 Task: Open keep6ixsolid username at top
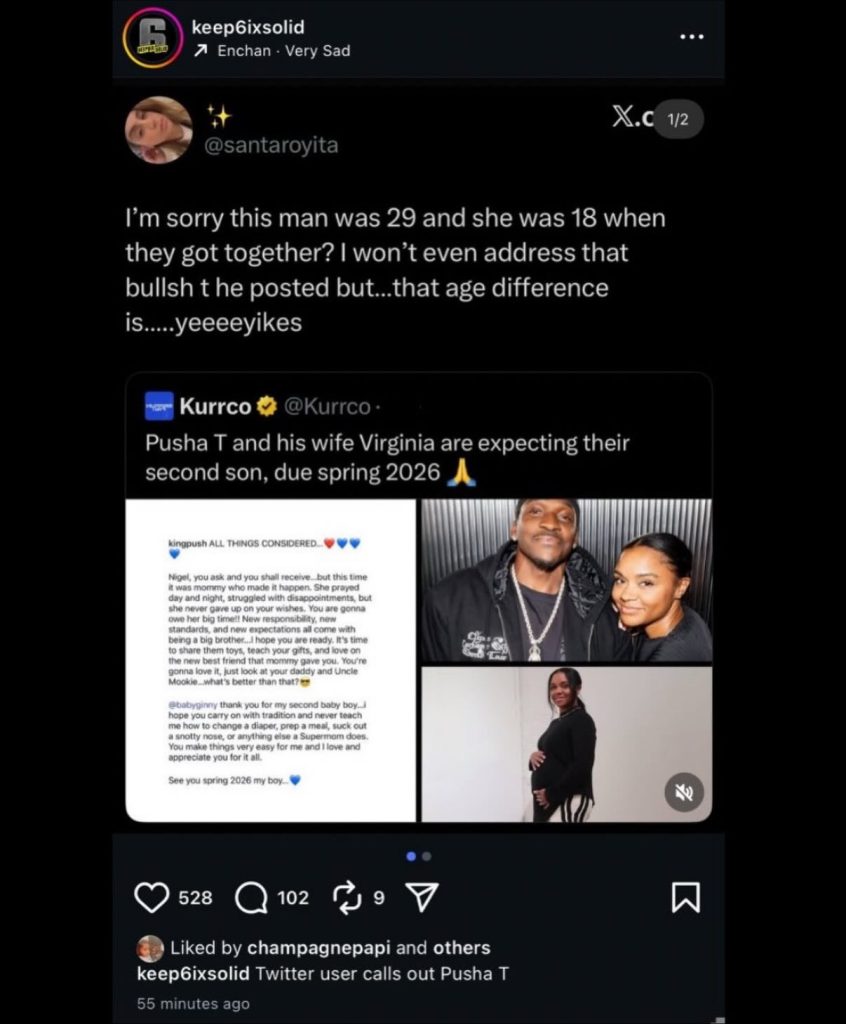point(248,27)
